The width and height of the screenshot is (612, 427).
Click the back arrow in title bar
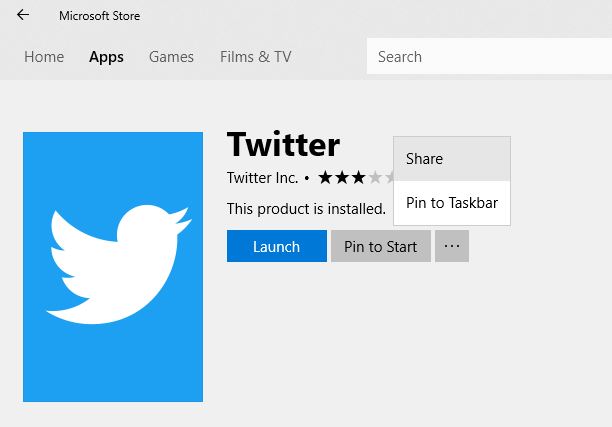tap(23, 15)
